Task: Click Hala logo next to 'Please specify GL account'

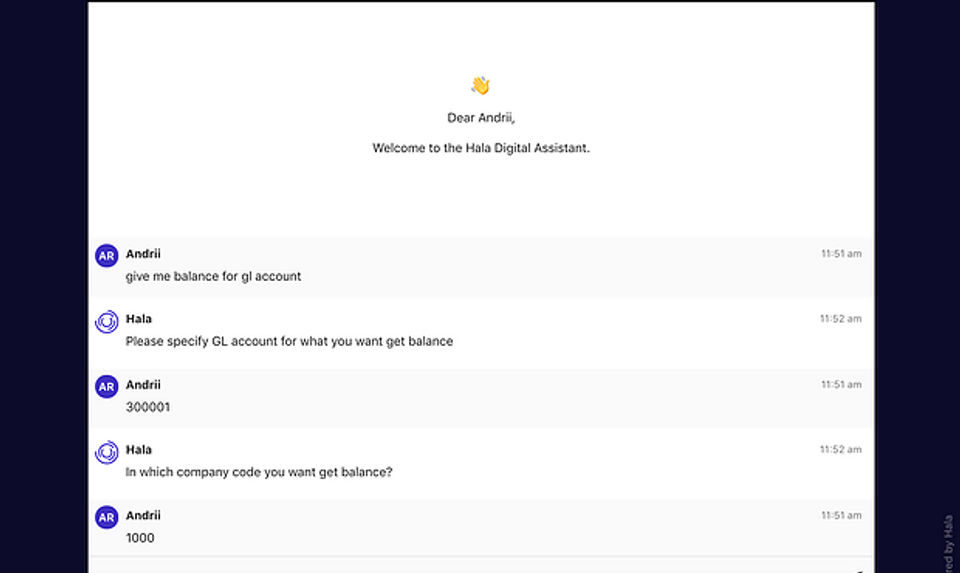Action: coord(107,321)
